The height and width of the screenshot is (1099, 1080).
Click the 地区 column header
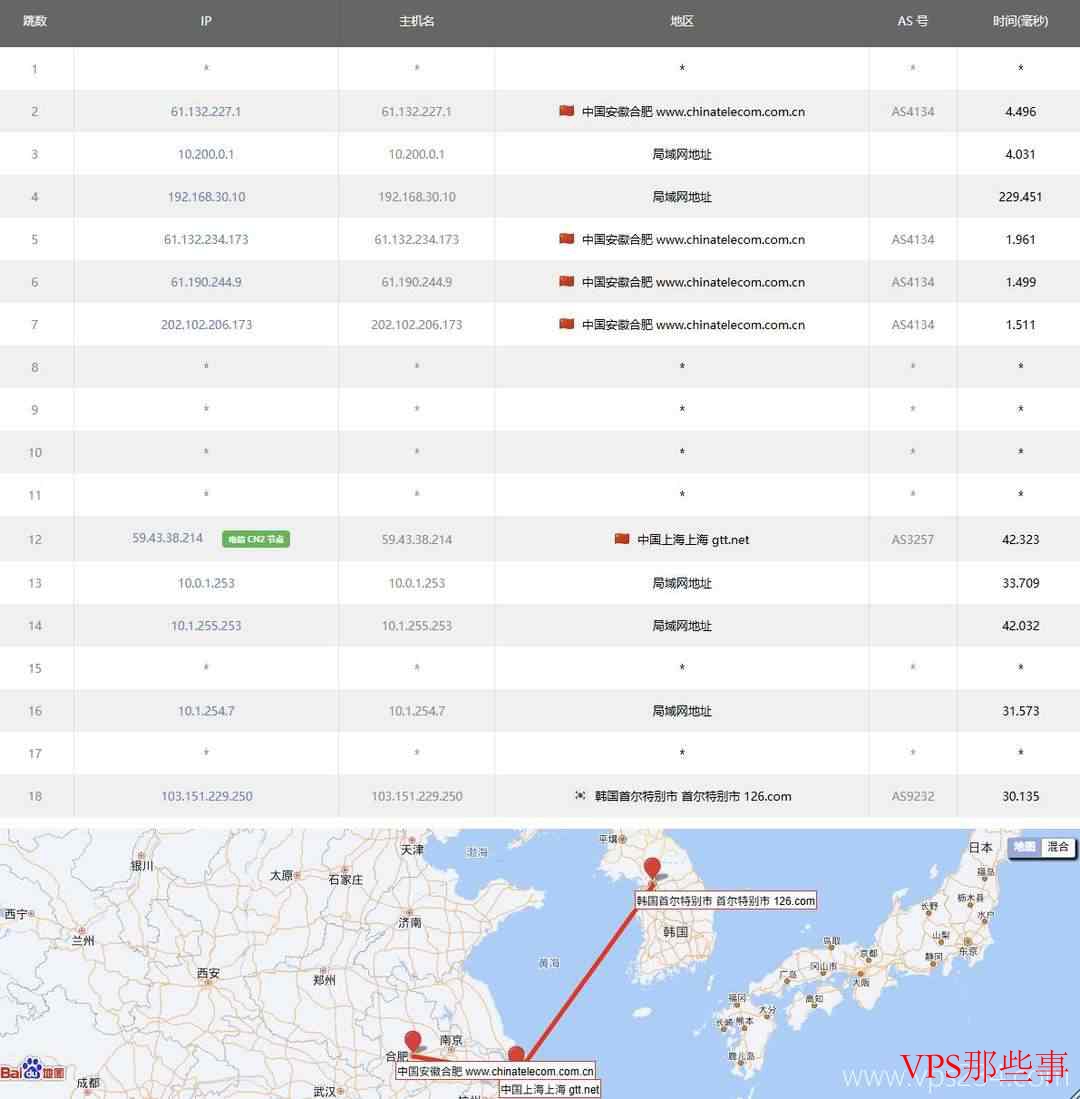coord(682,21)
